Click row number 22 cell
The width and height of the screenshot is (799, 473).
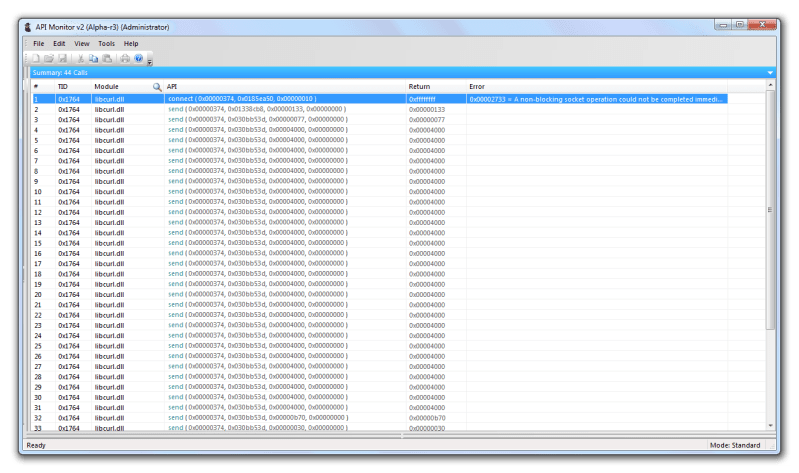[x=38, y=315]
